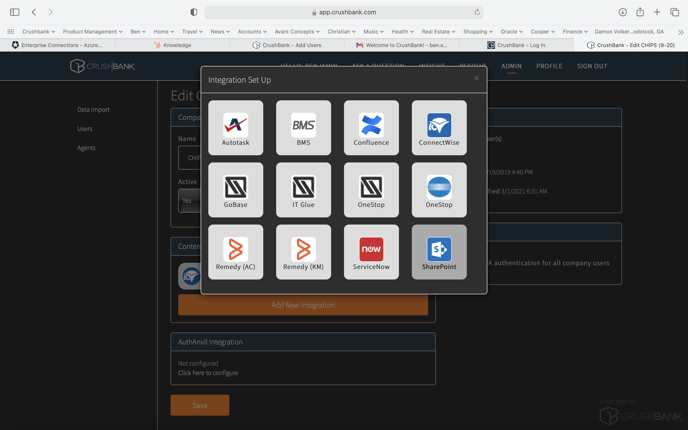Reload the page with refresh icon
This screenshot has width=688, height=430.
(477, 12)
